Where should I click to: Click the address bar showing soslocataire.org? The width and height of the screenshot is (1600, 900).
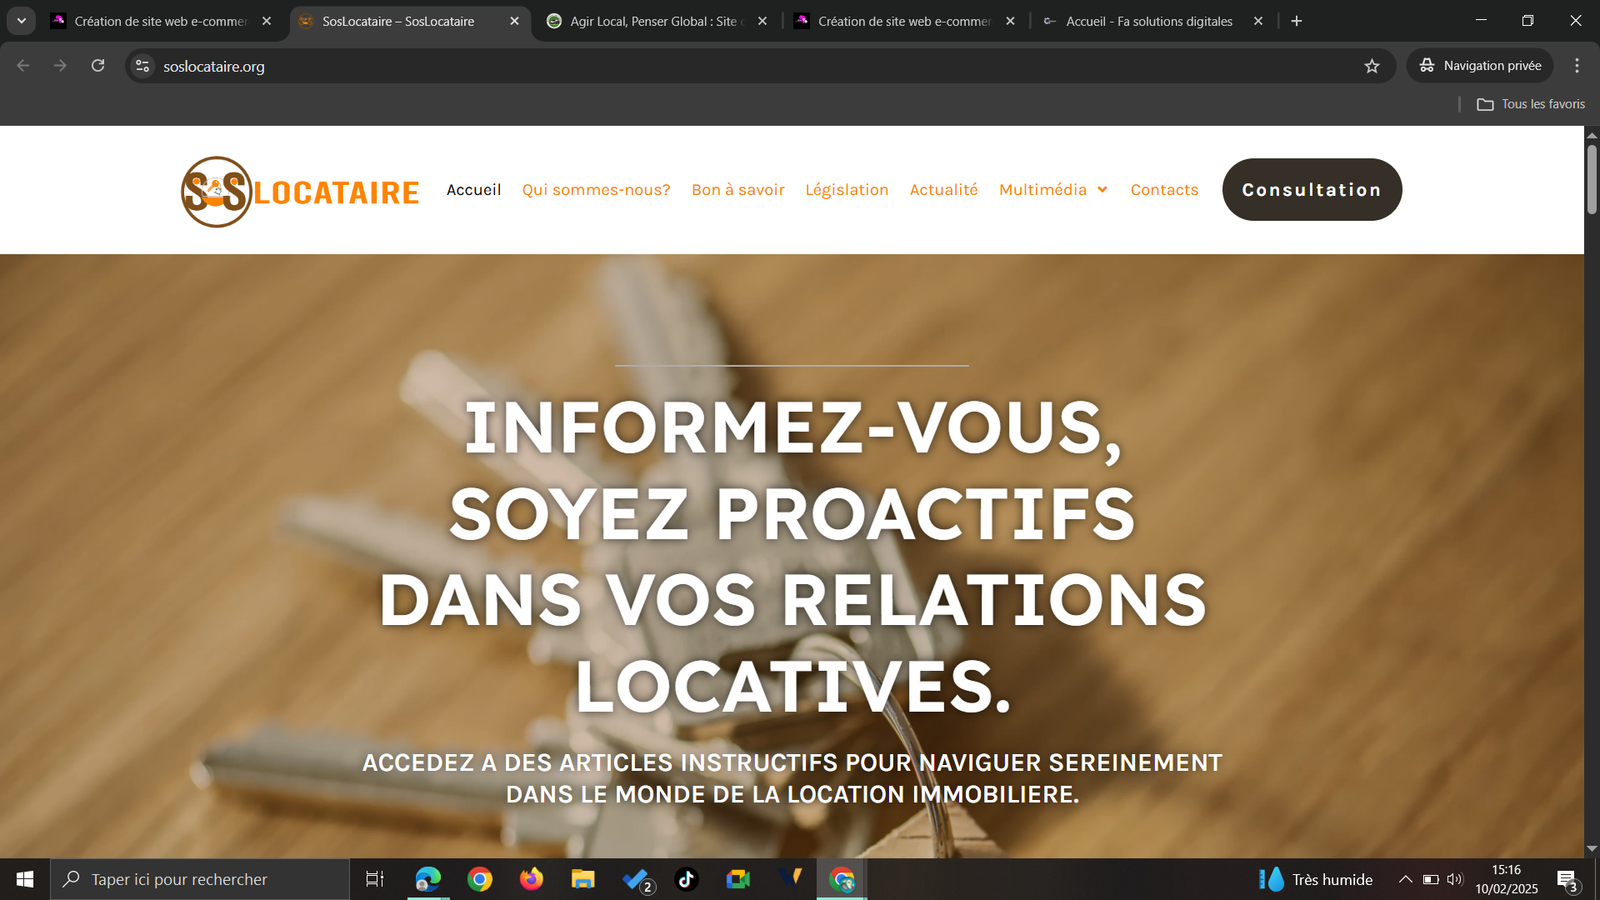[700, 66]
